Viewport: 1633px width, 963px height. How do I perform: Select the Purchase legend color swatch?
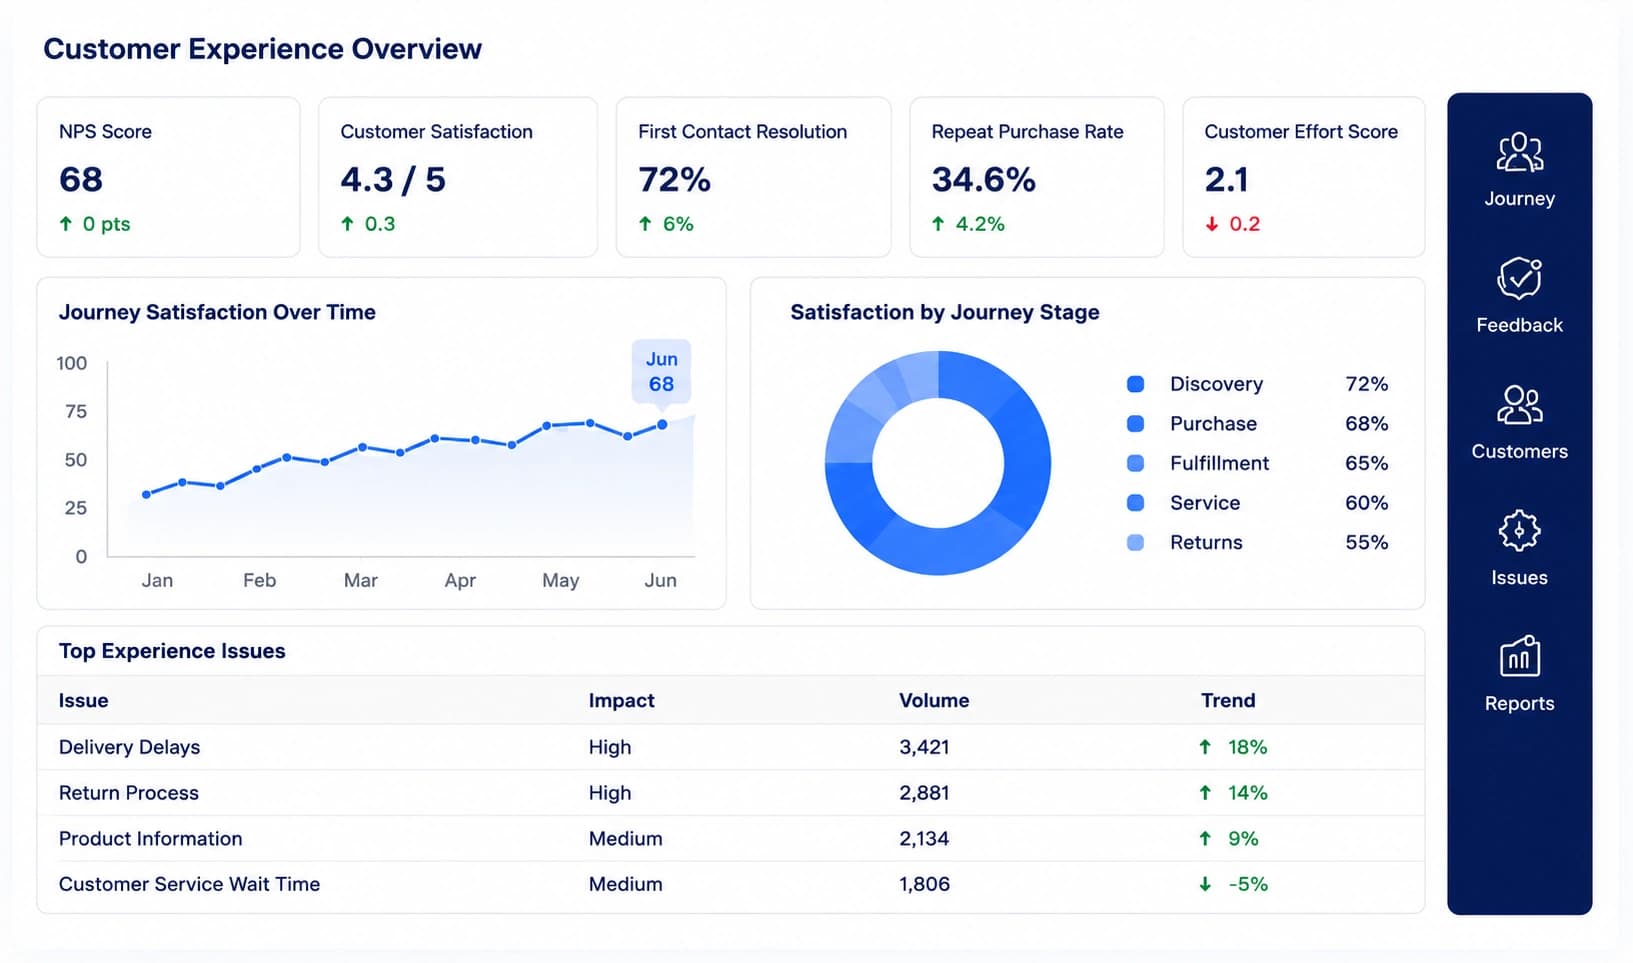click(1135, 424)
